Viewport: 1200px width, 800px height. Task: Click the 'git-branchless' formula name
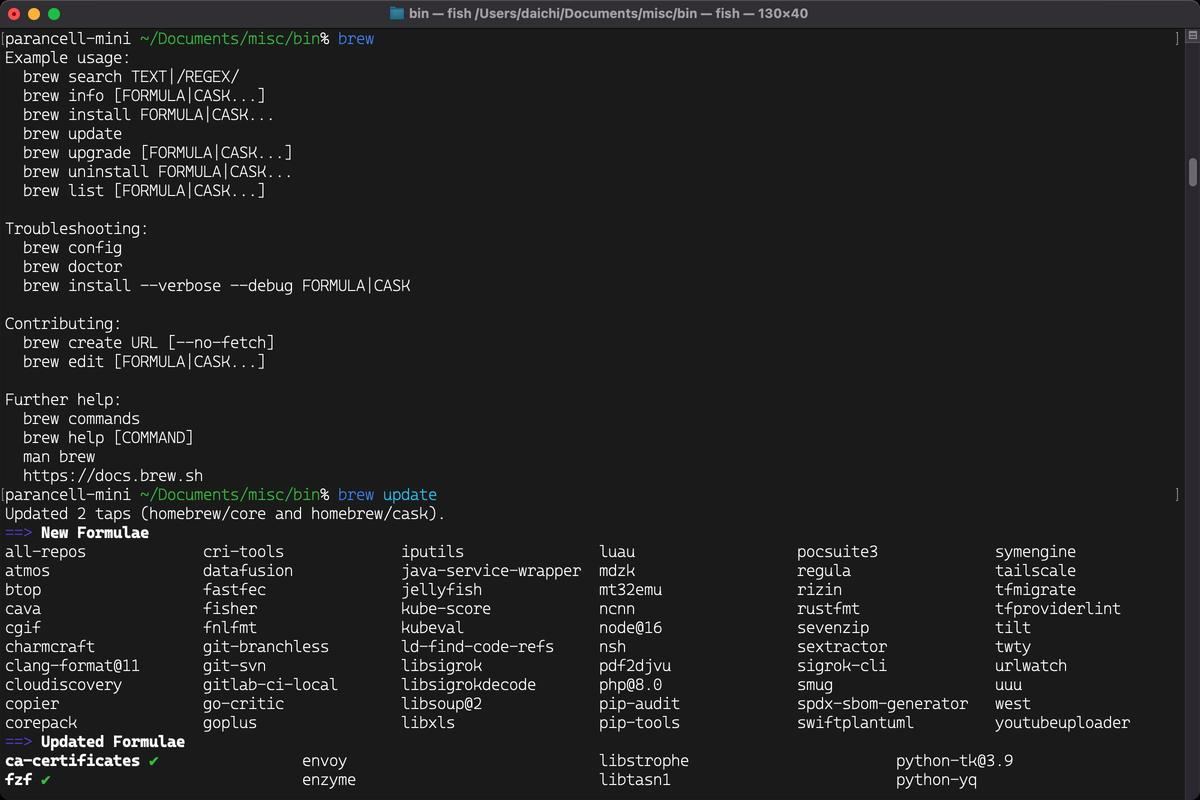(x=266, y=647)
